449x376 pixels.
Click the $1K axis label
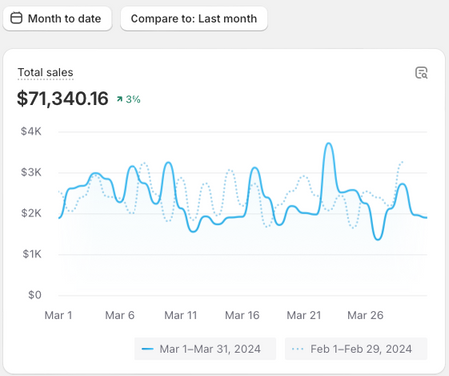coord(32,254)
